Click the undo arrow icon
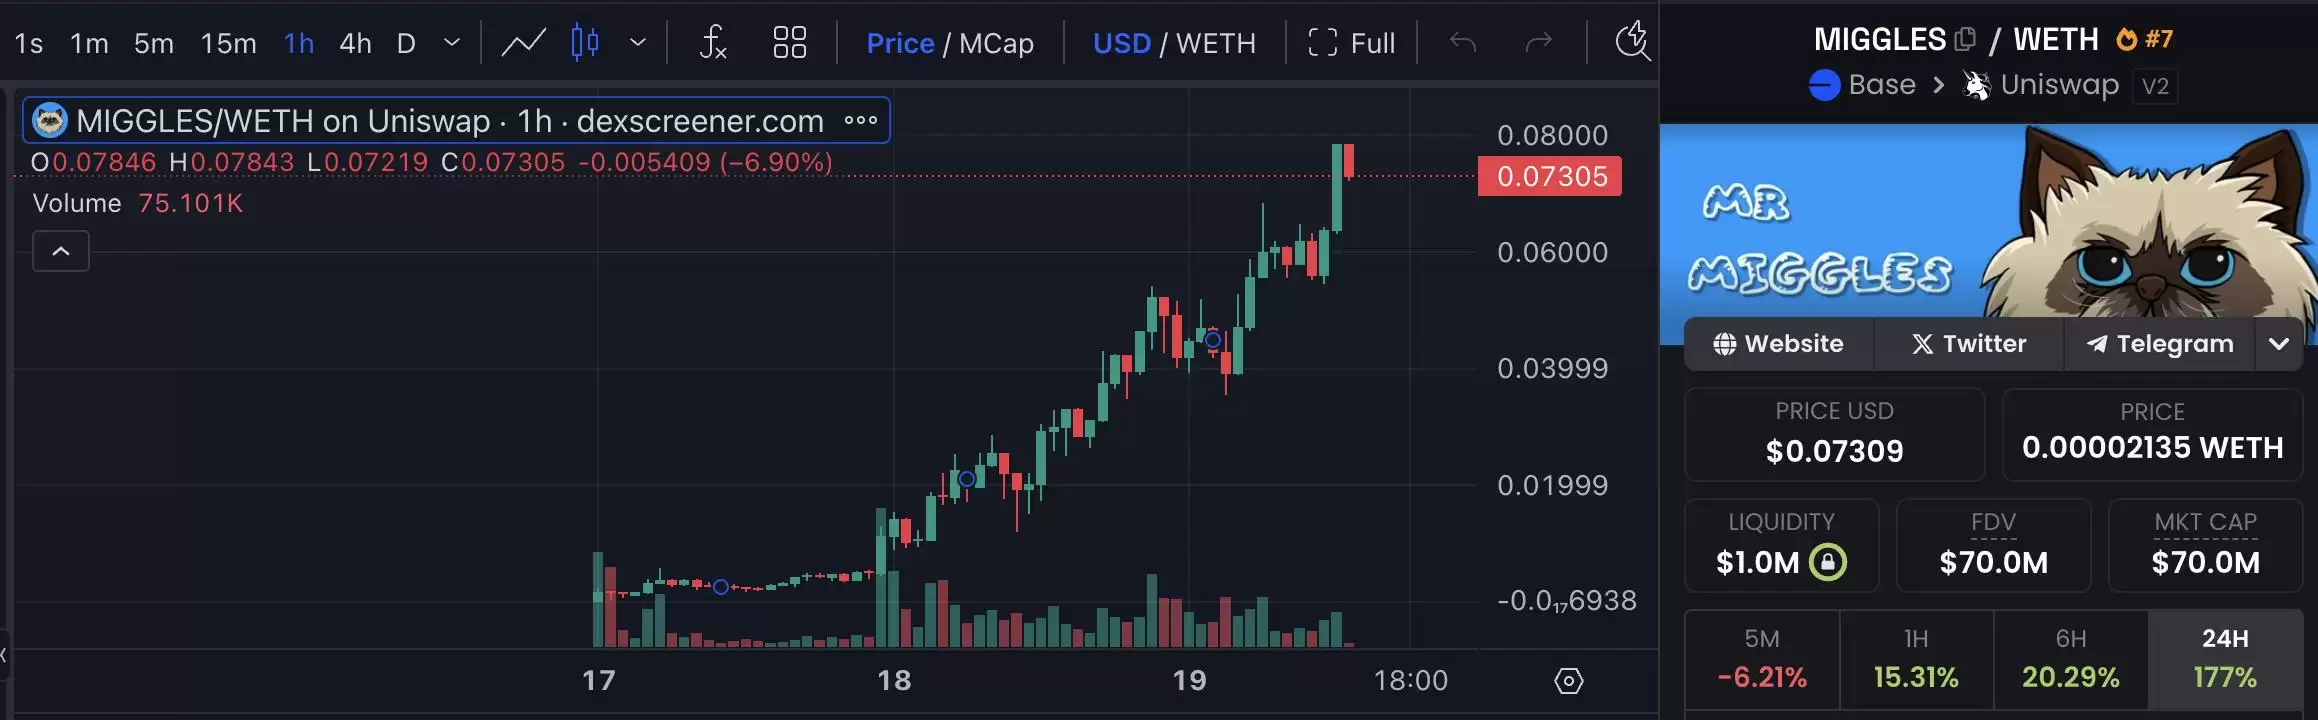Viewport: 2318px width, 720px height. (x=1462, y=42)
